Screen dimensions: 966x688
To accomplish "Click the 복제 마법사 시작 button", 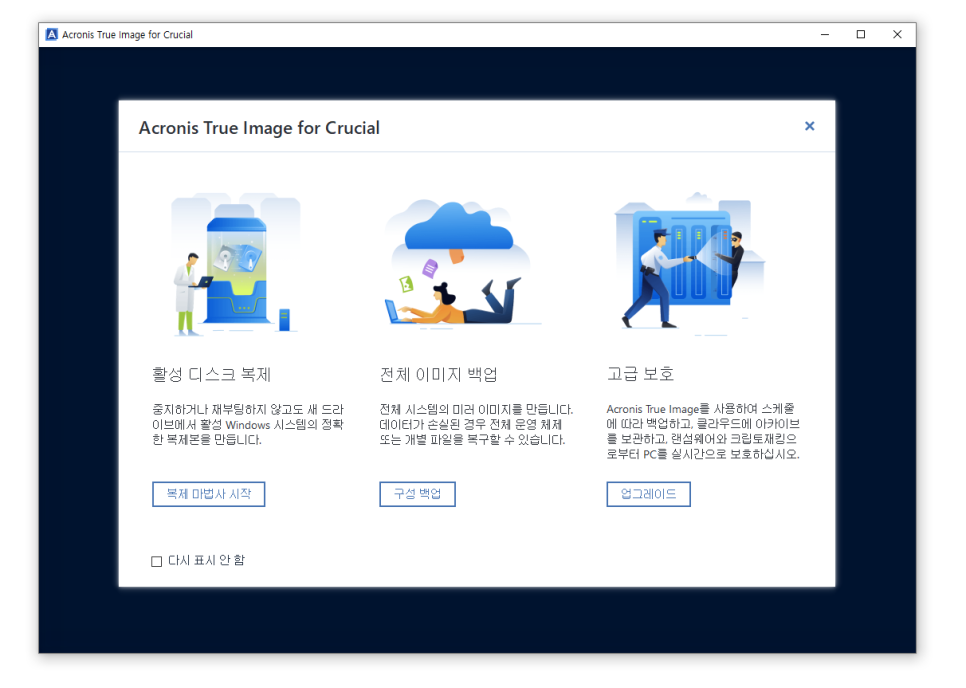I will pyautogui.click(x=208, y=494).
